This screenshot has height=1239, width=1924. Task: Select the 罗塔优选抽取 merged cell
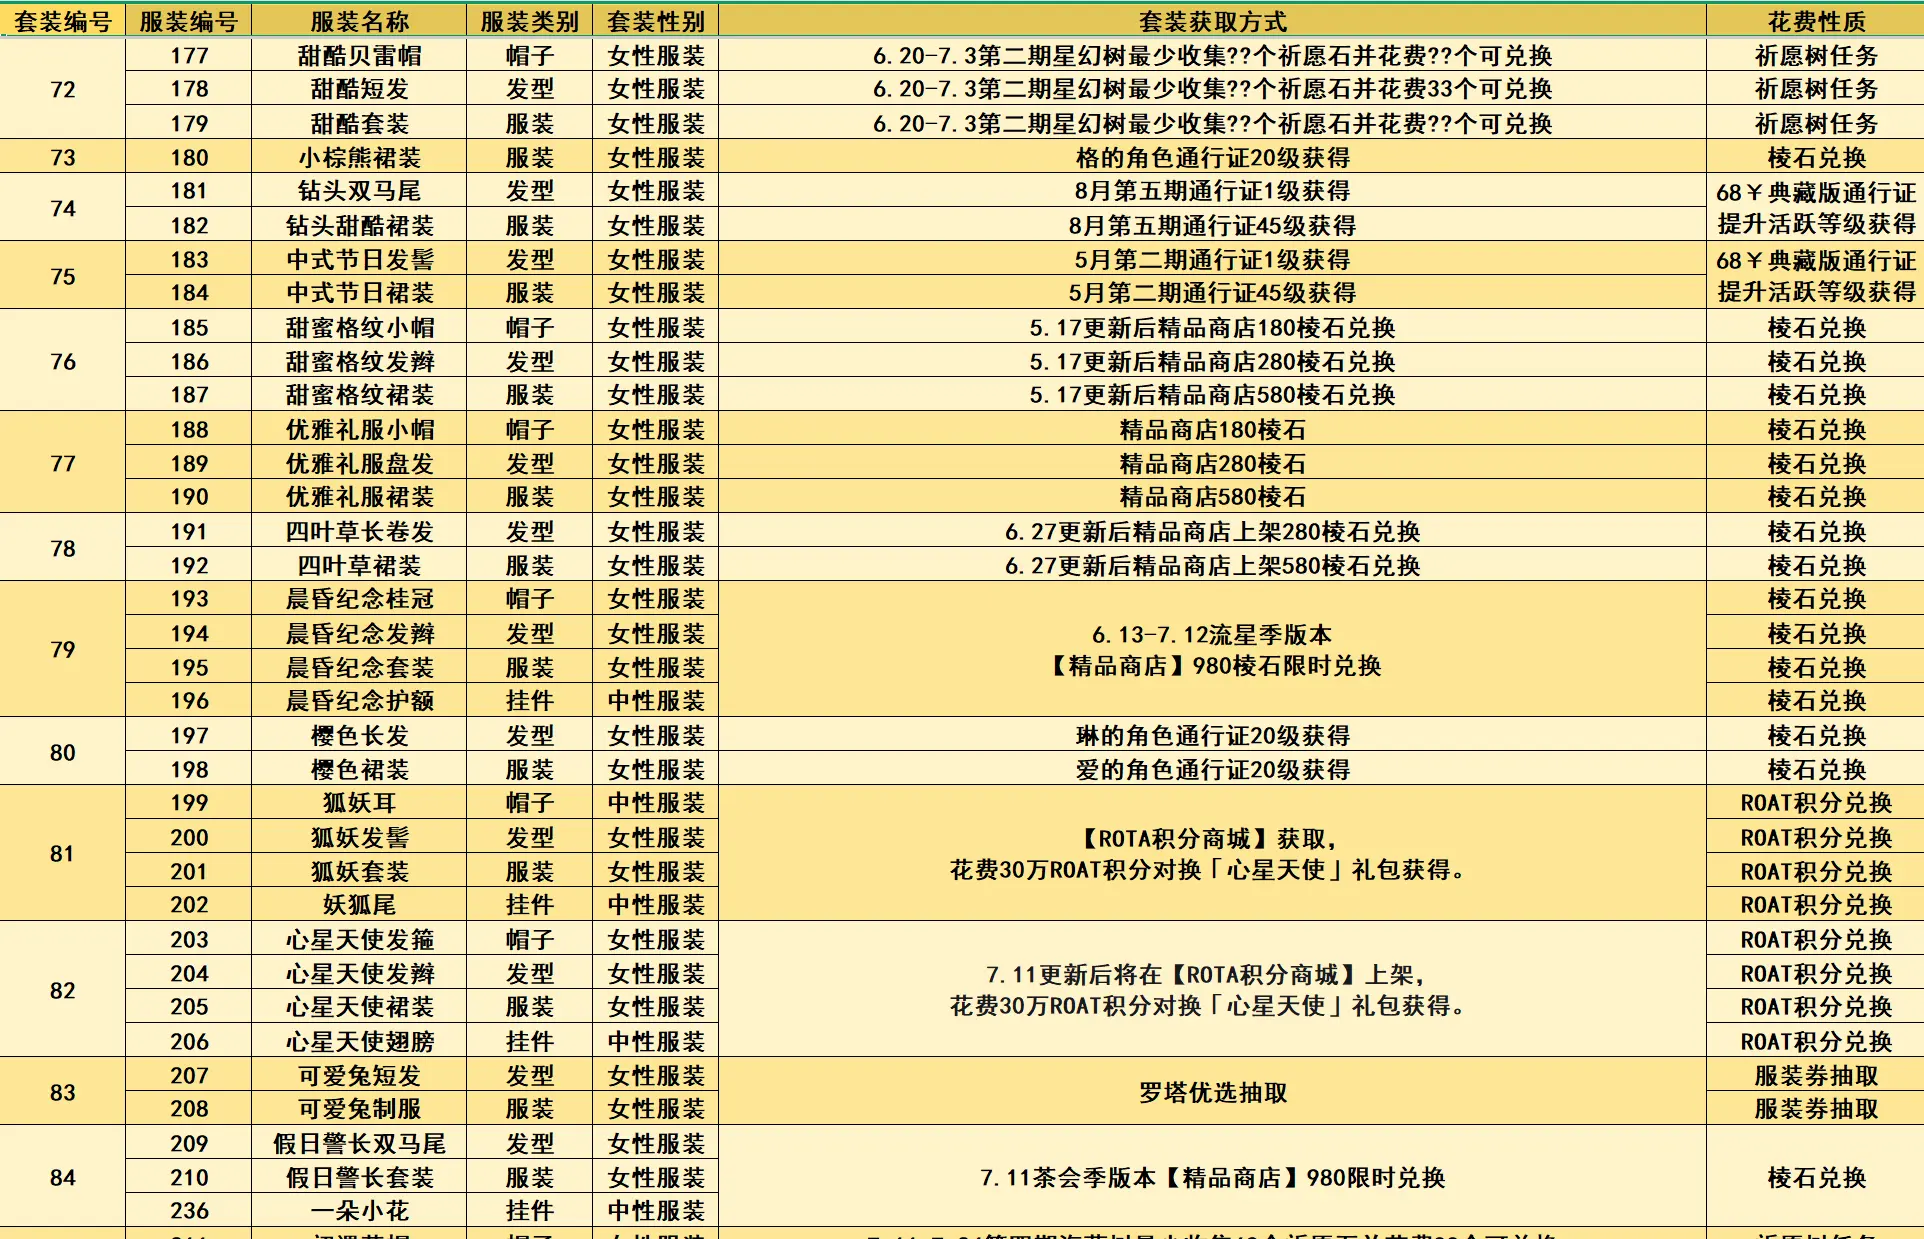1212,1092
